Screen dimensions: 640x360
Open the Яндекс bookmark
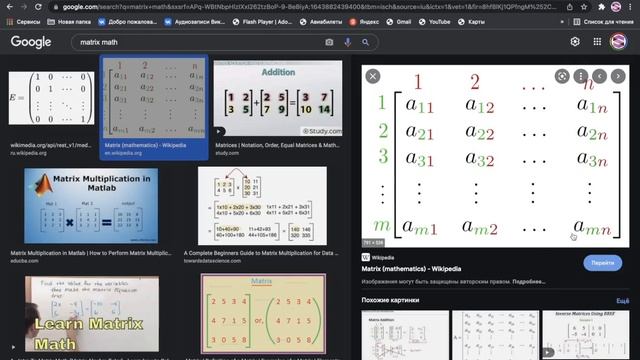coord(364,22)
